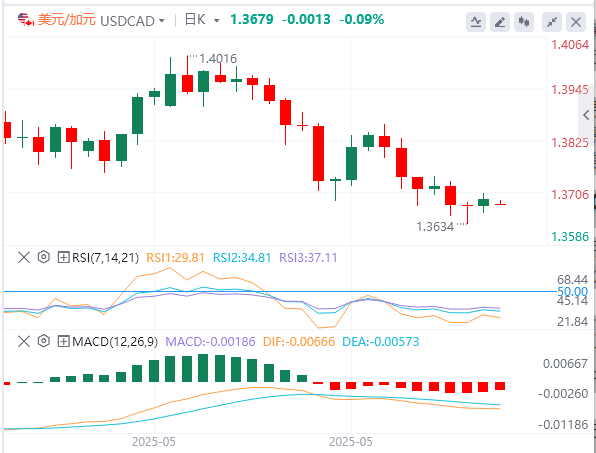The height and width of the screenshot is (453, 596).
Task: Open MACD indicator settings hexagon
Action: pos(44,341)
